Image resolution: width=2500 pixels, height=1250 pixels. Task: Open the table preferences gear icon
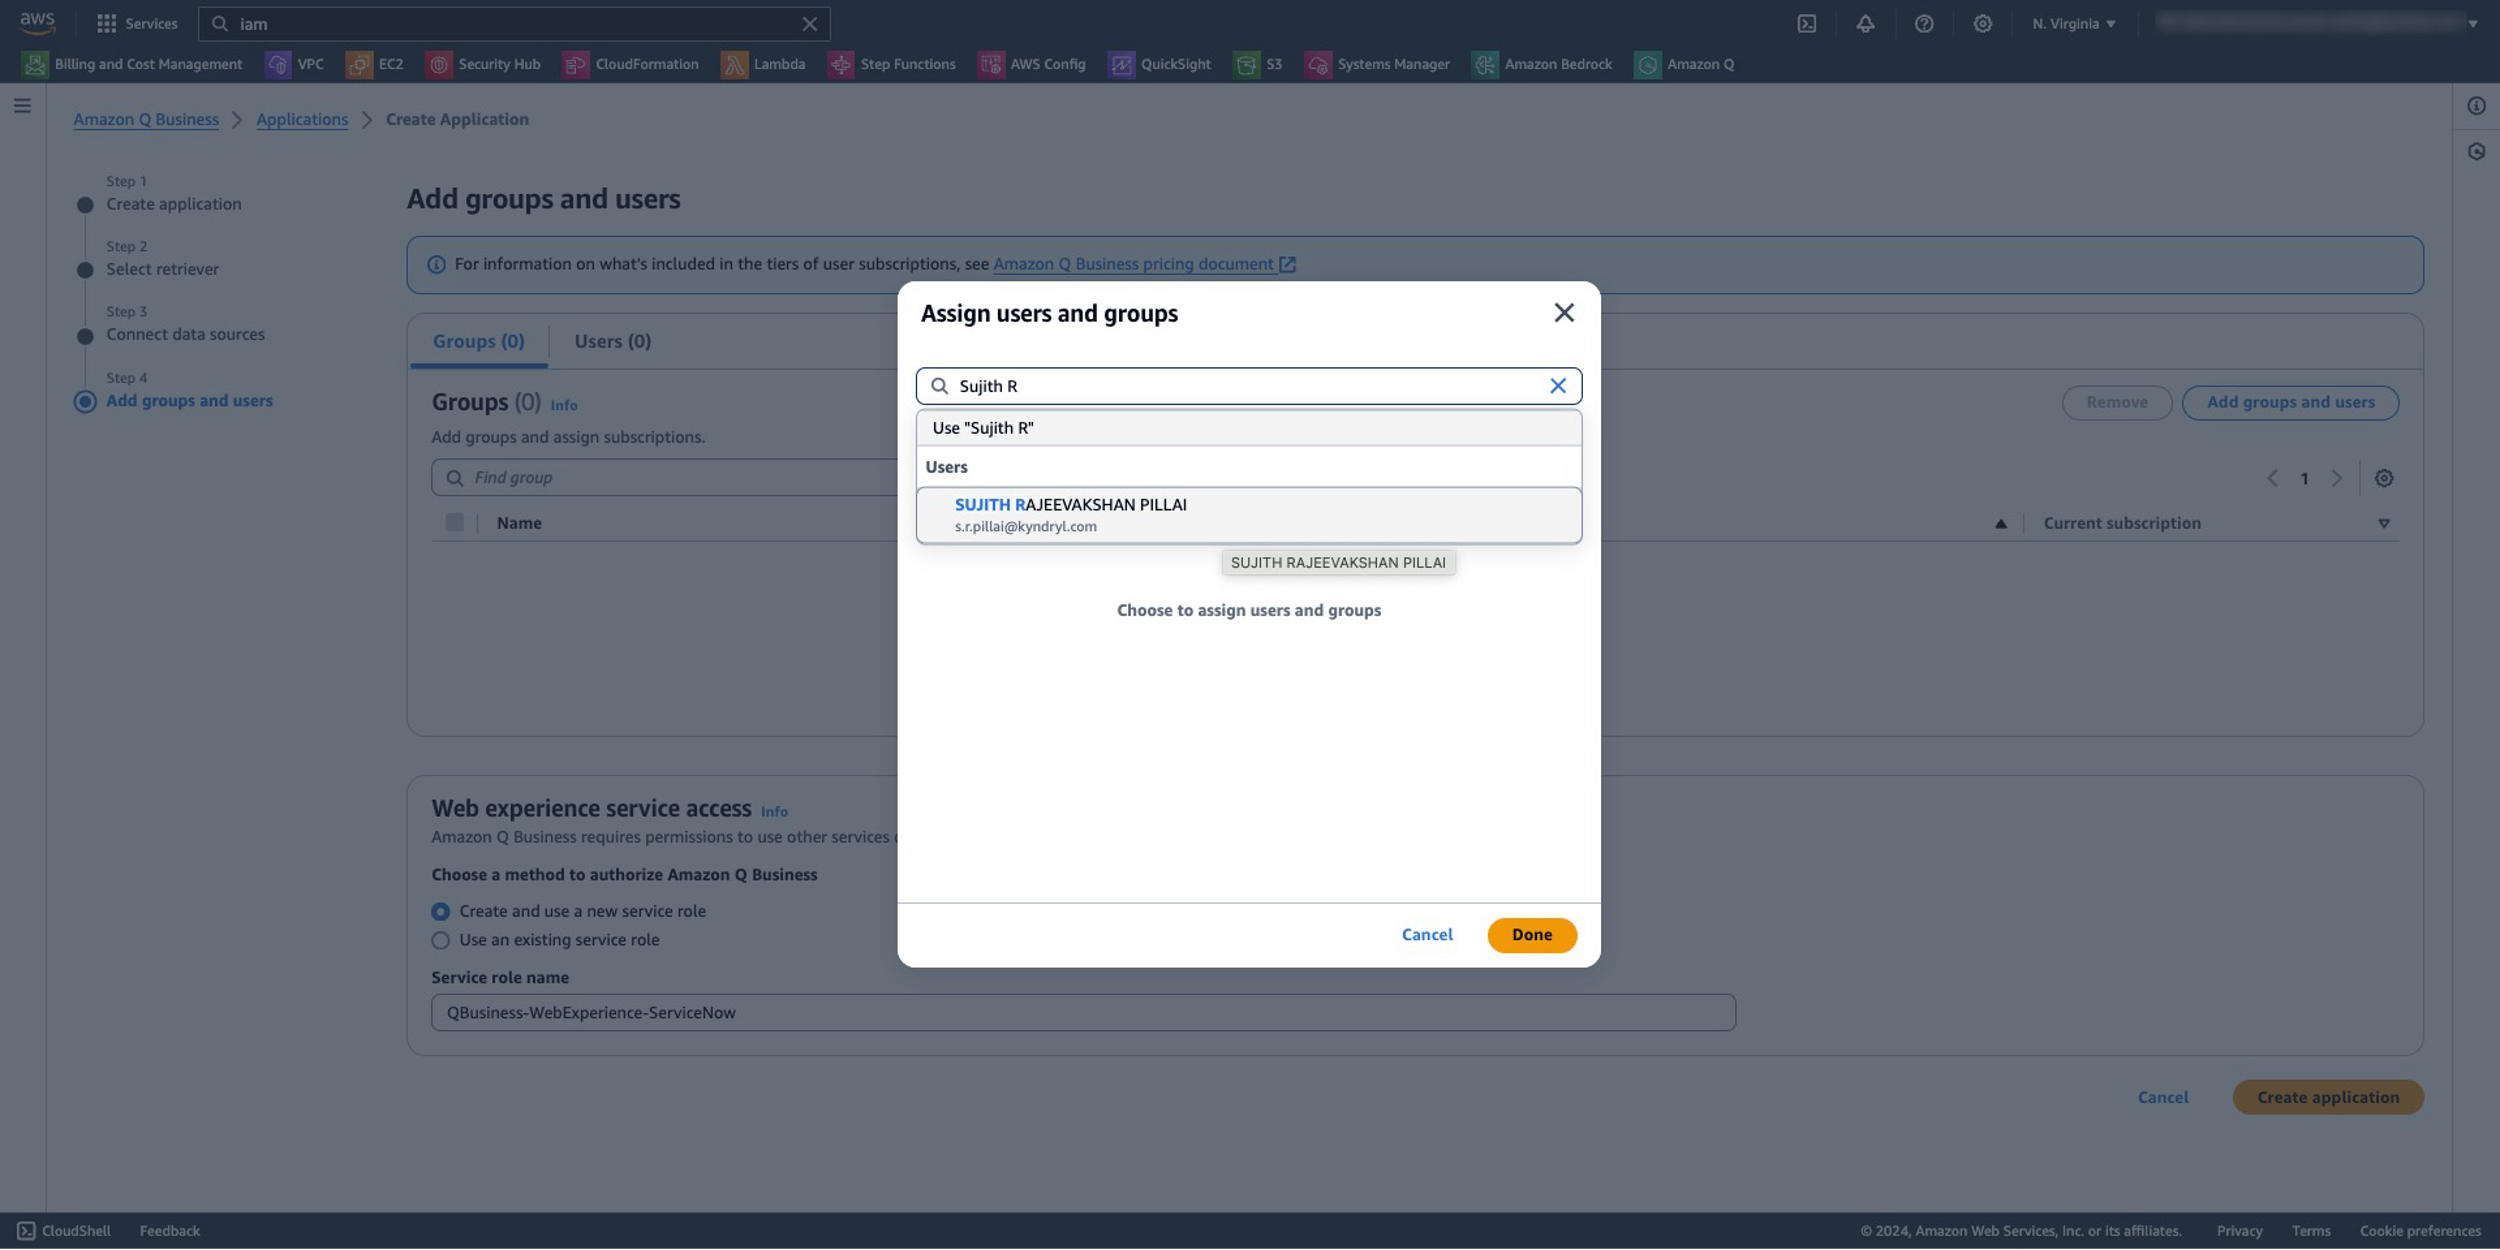[x=2383, y=478]
